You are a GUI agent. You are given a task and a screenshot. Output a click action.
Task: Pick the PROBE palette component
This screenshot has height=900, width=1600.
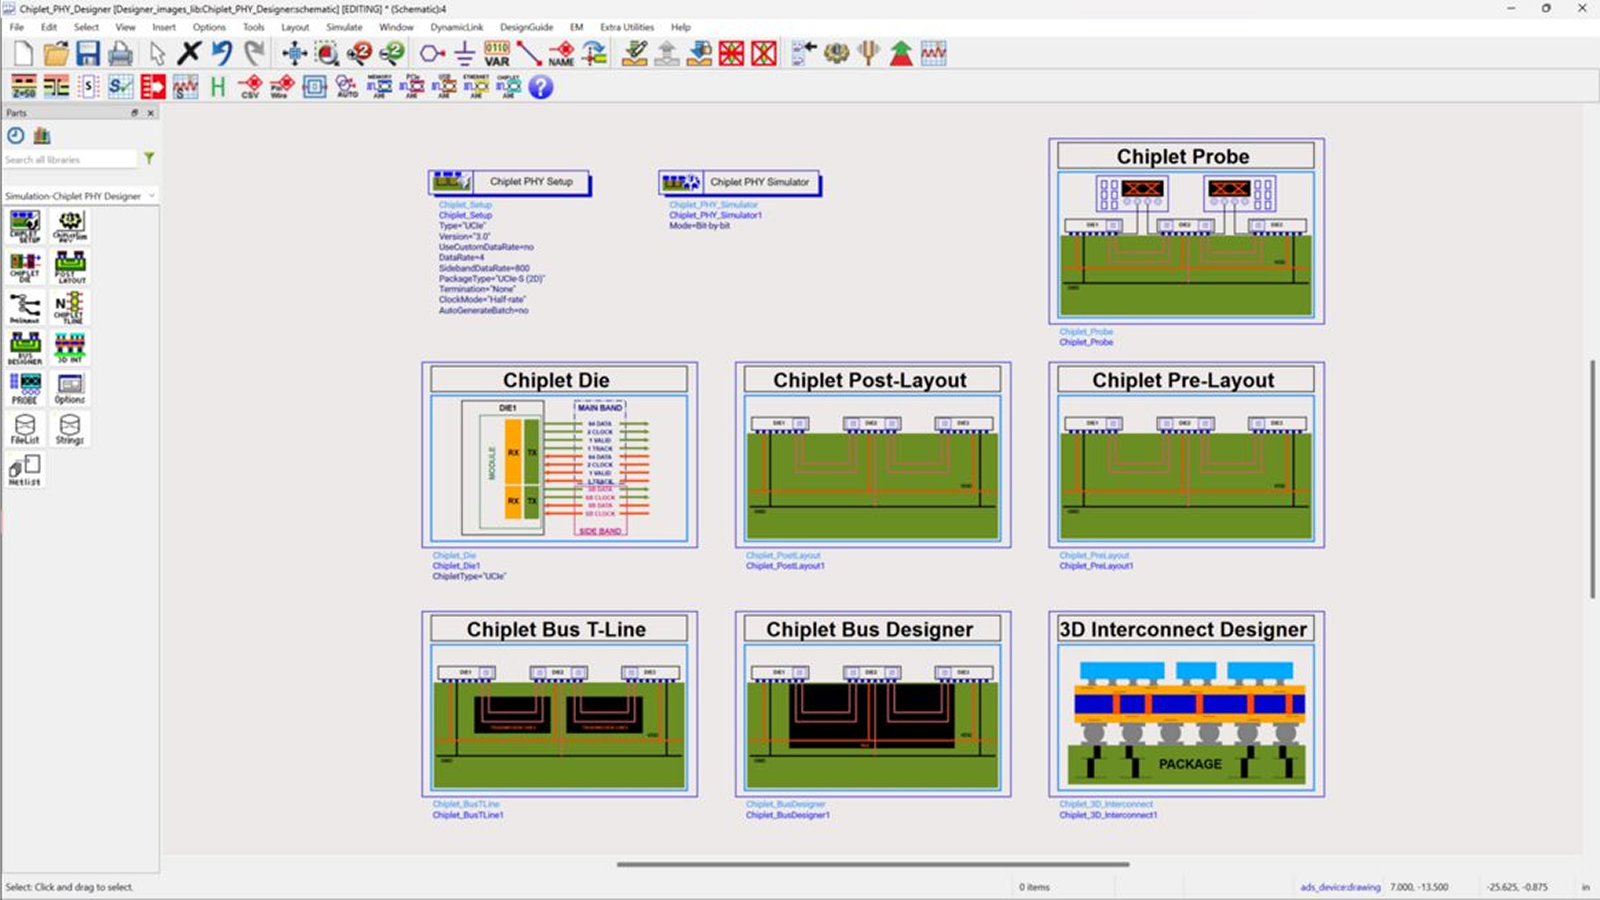(25, 388)
